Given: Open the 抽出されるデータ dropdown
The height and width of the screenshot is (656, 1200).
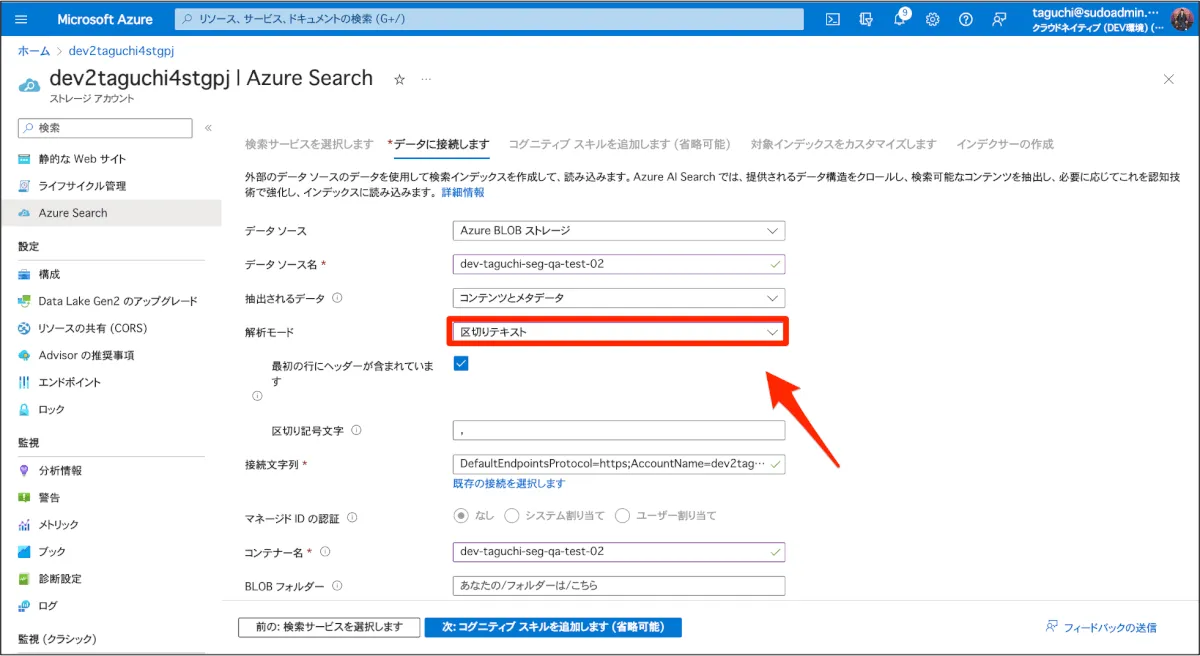Looking at the screenshot, I should coord(619,298).
